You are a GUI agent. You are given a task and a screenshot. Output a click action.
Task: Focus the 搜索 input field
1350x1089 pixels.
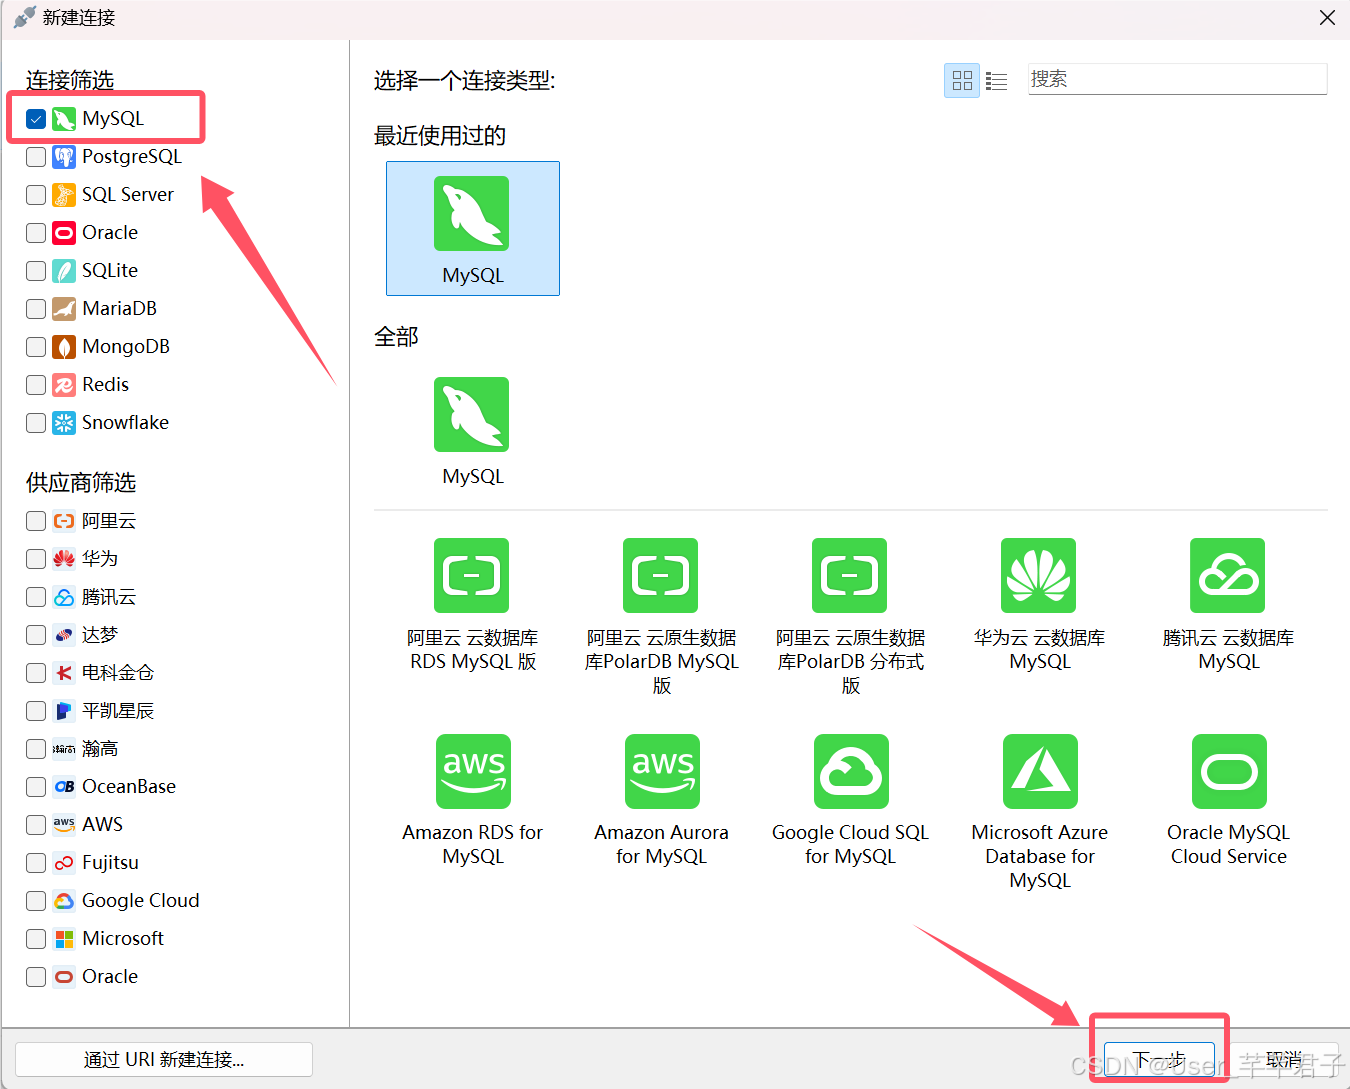click(1177, 79)
